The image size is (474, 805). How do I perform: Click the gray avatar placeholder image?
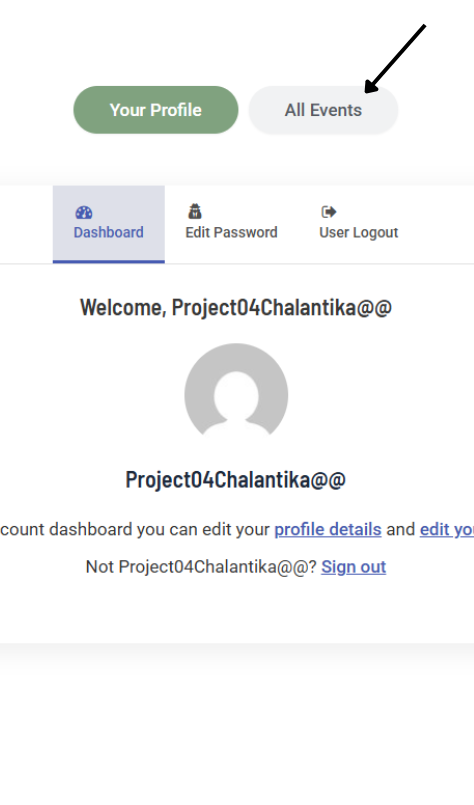236,389
